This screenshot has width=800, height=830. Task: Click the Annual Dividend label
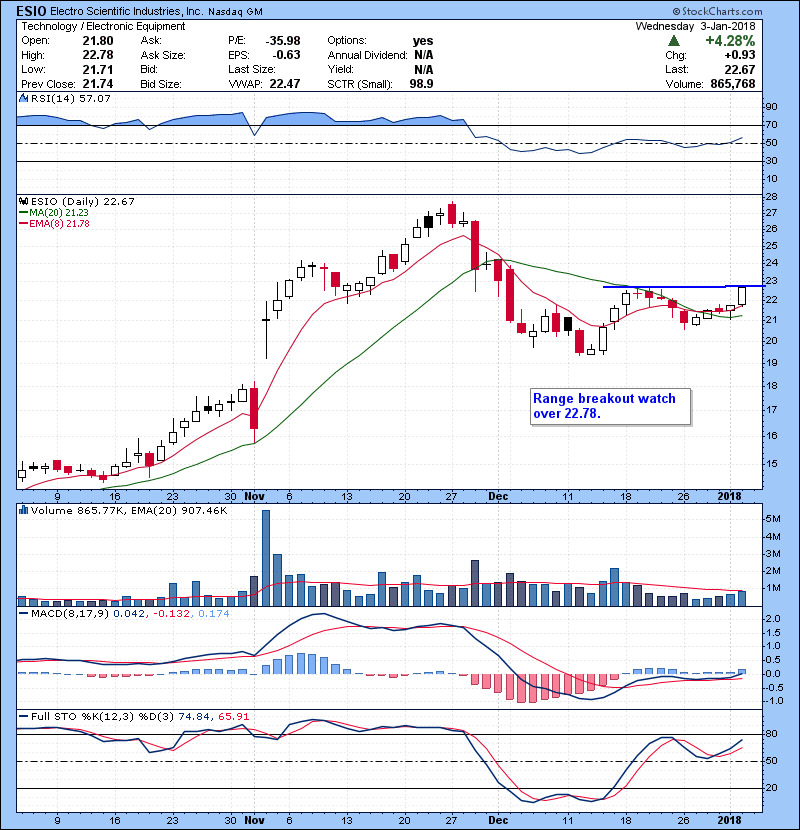(x=367, y=55)
